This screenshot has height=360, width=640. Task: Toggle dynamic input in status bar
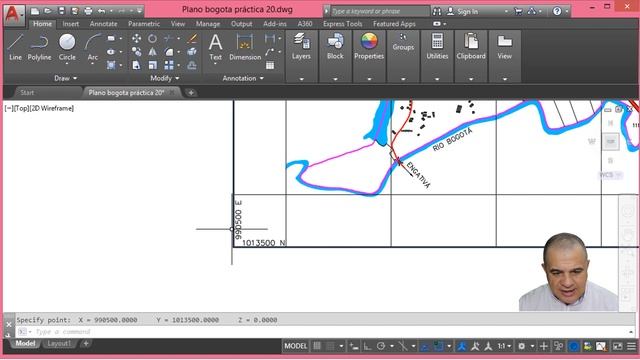coord(353,346)
